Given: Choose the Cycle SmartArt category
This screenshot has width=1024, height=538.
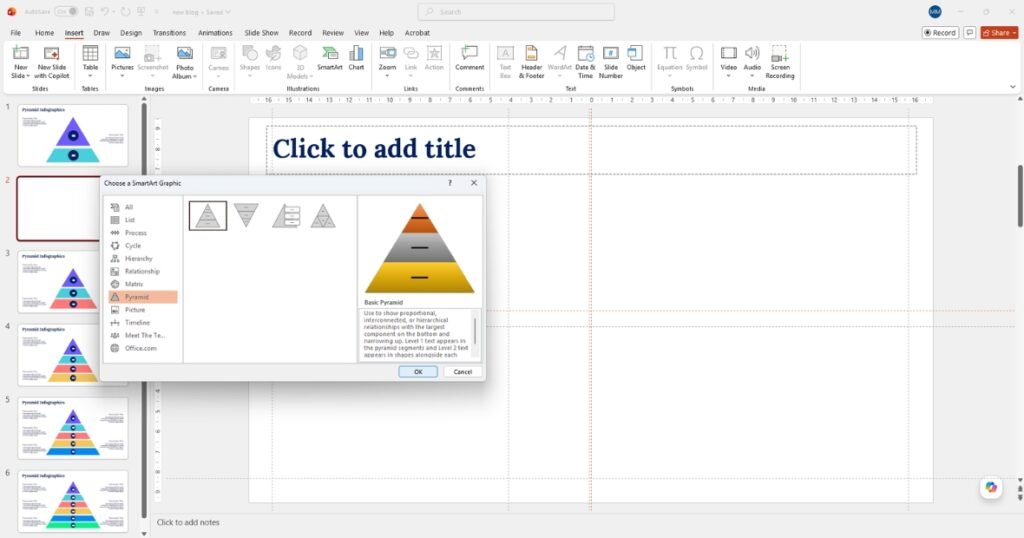Looking at the screenshot, I should 134,245.
